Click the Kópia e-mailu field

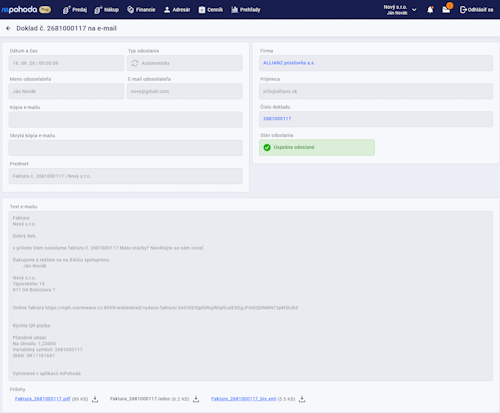[x=126, y=119]
